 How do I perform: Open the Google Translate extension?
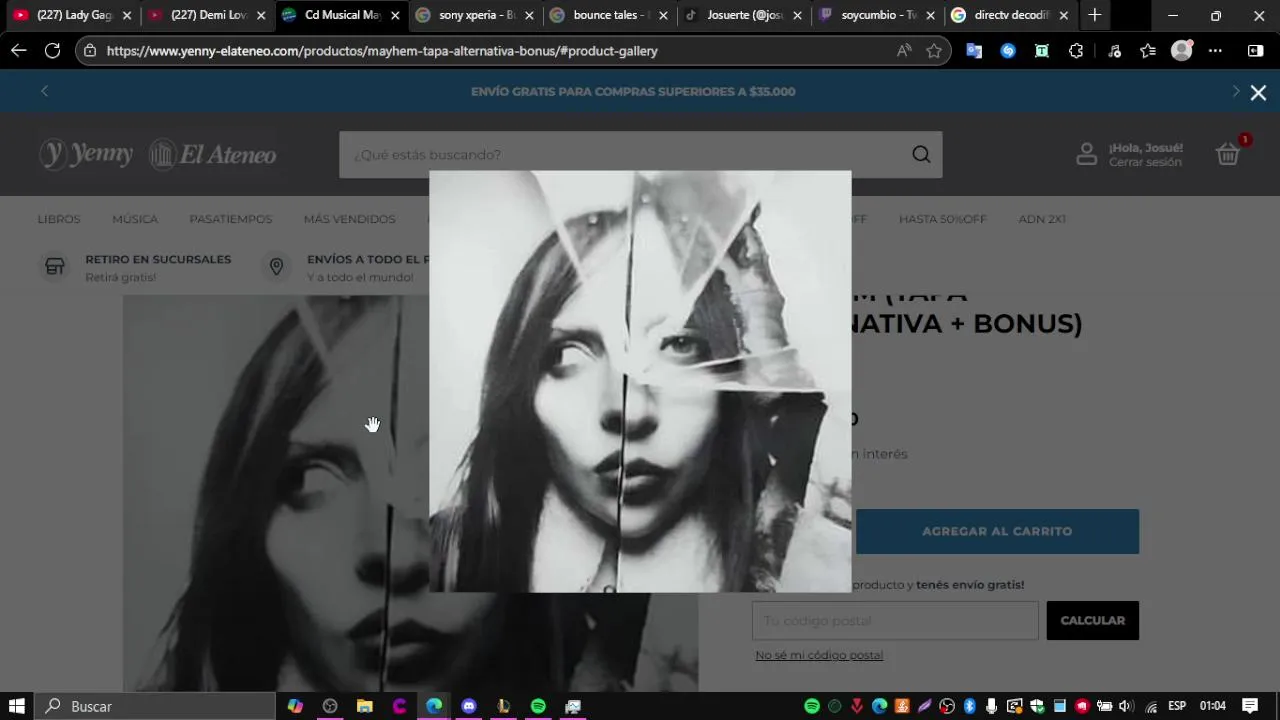(x=974, y=50)
